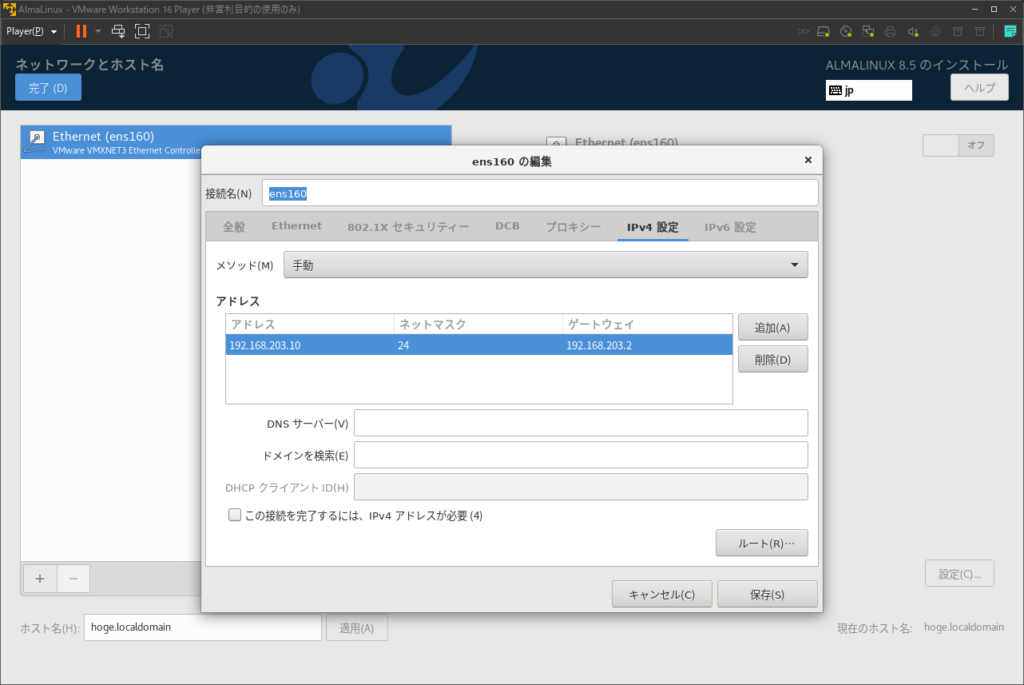Select the gateway cell 192.168.203.2
Image resolution: width=1024 pixels, height=685 pixels.
[x=647, y=345]
